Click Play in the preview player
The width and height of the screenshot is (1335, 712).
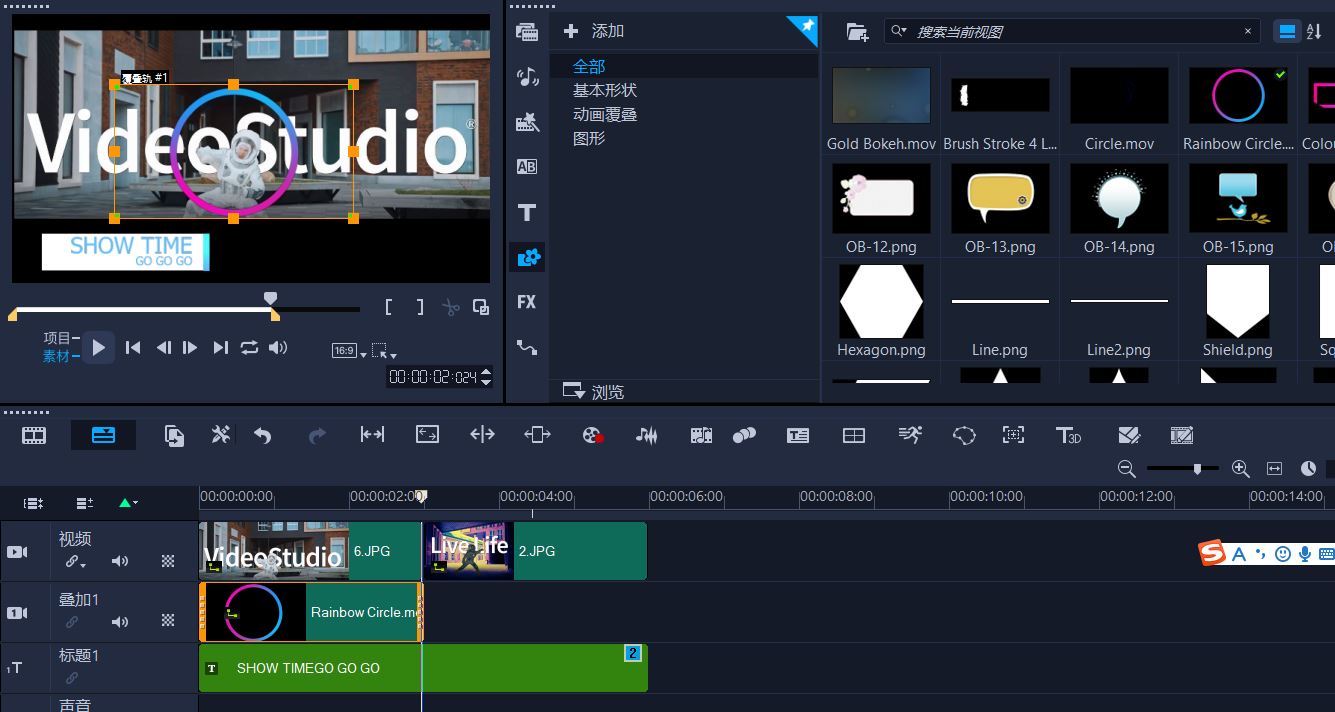pos(98,348)
